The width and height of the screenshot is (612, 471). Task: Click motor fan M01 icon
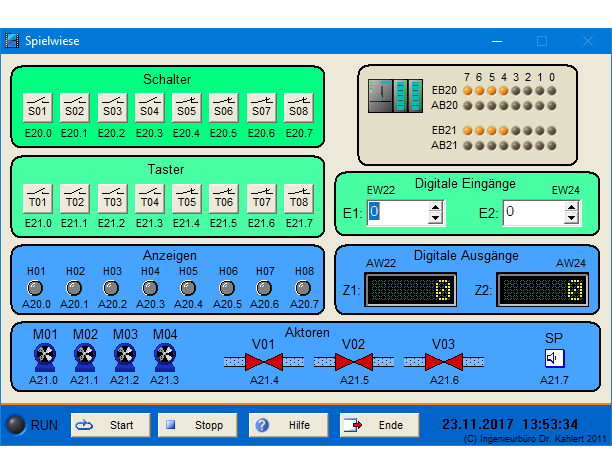point(45,357)
